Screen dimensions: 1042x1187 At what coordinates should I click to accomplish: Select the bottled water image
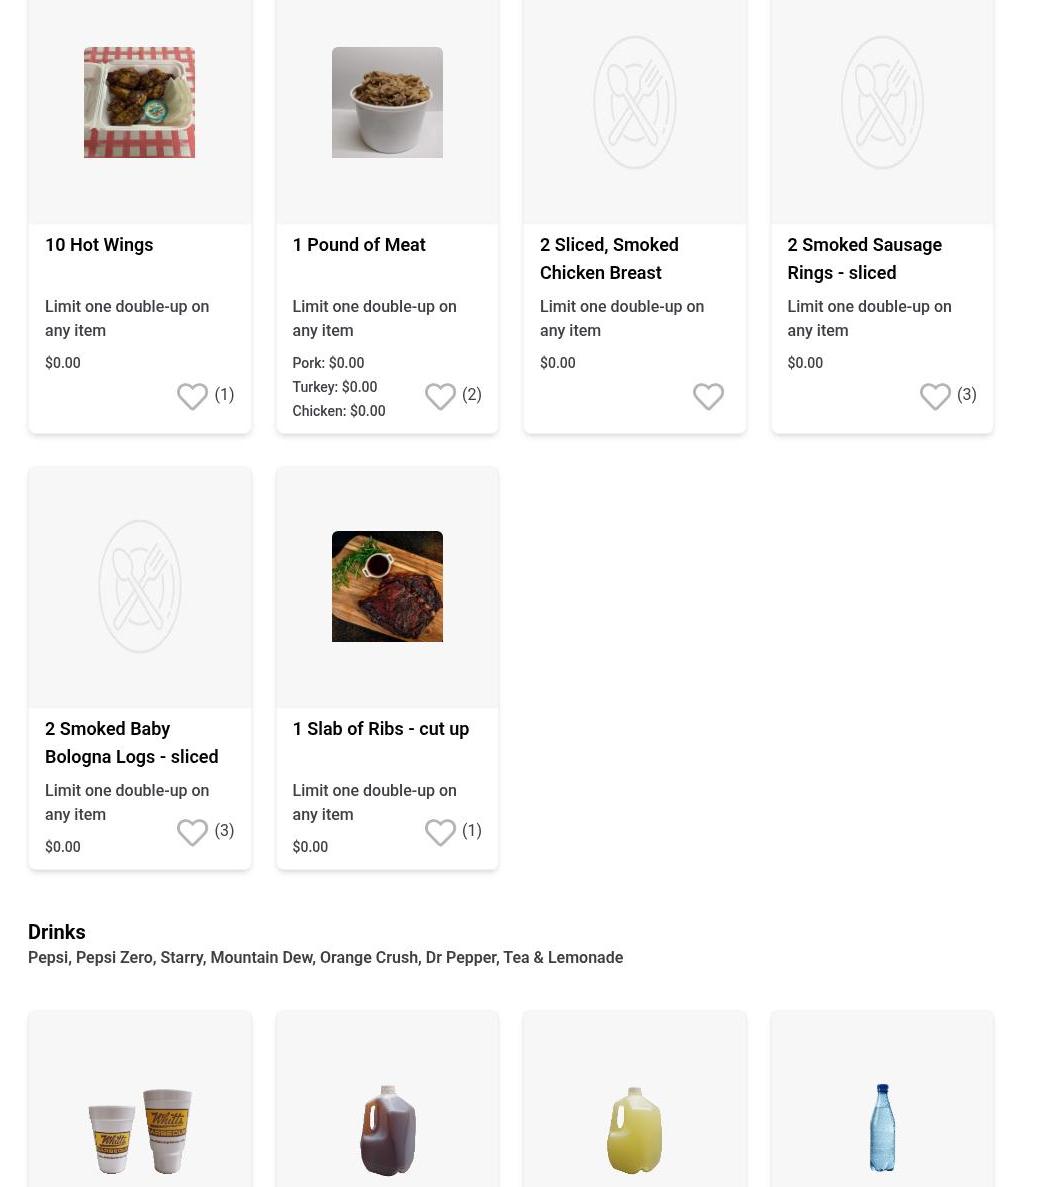click(x=882, y=1127)
